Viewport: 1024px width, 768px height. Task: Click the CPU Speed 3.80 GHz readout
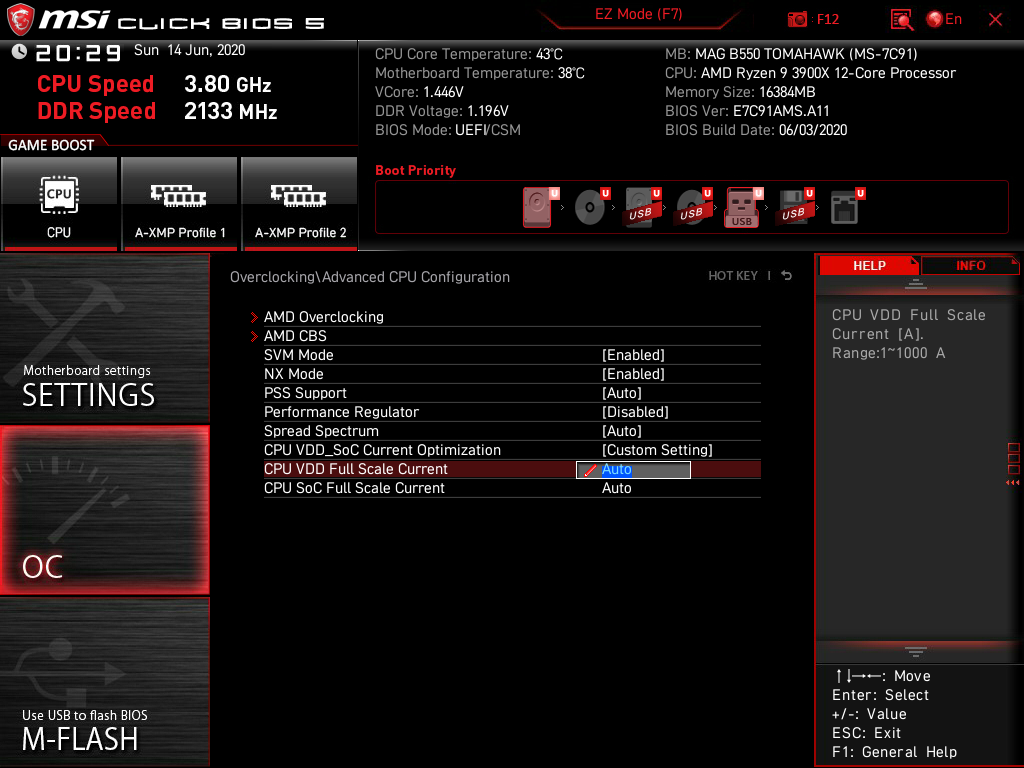coord(154,84)
